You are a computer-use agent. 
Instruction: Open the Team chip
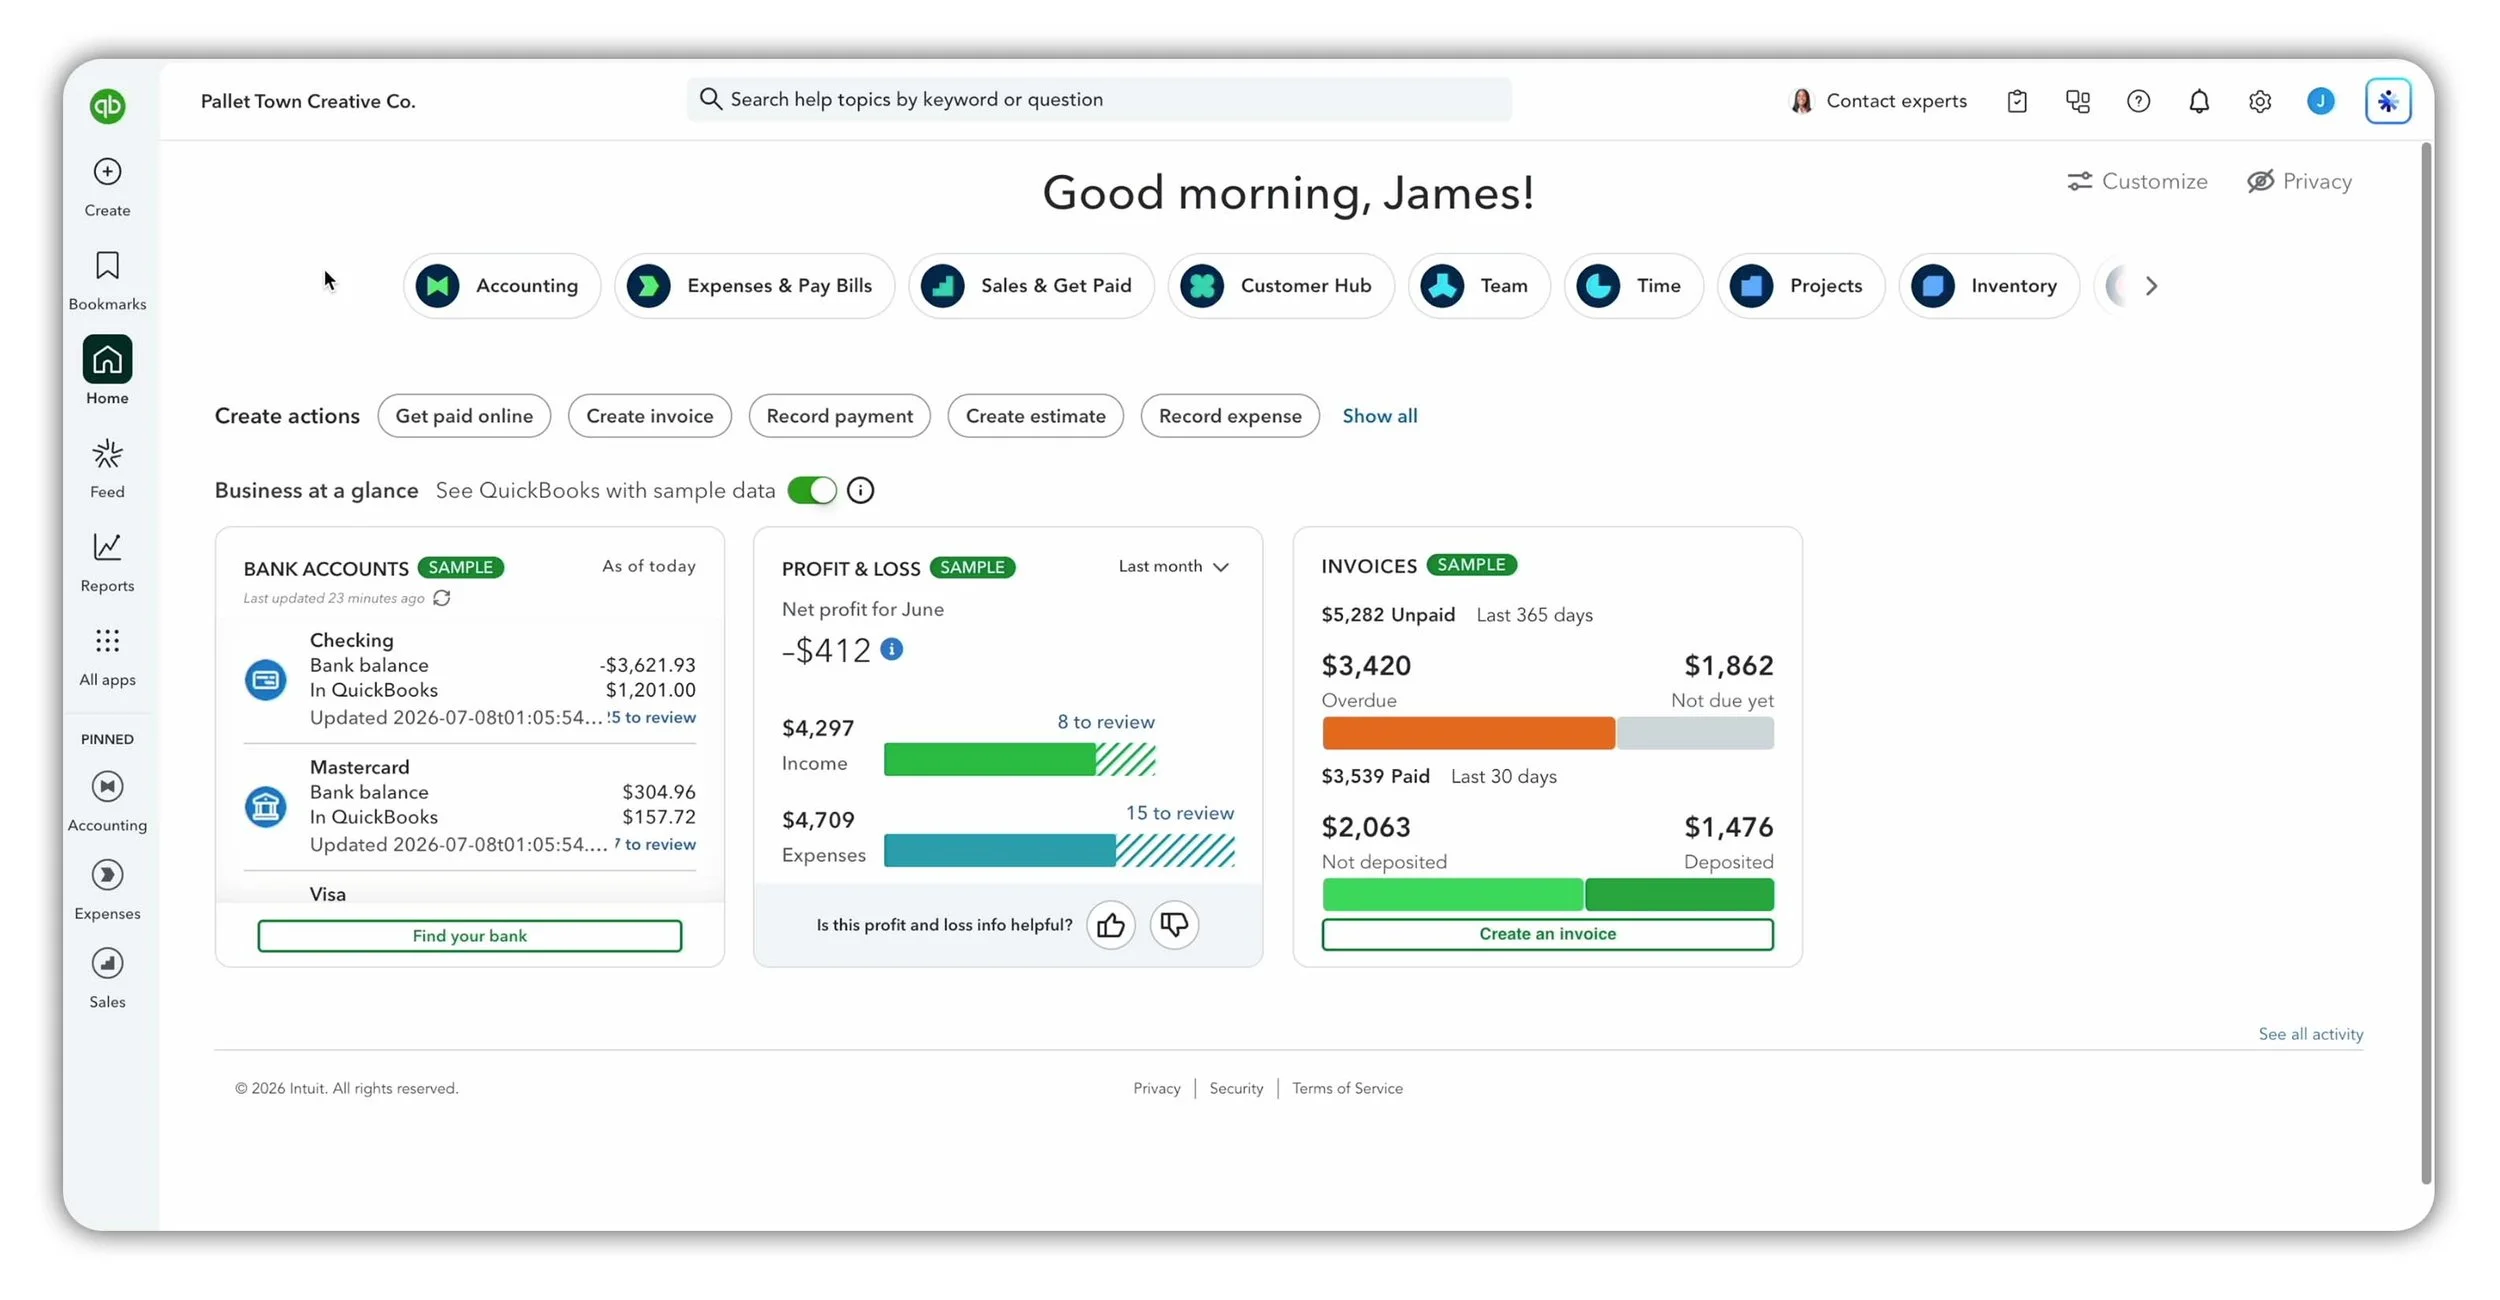(1479, 286)
